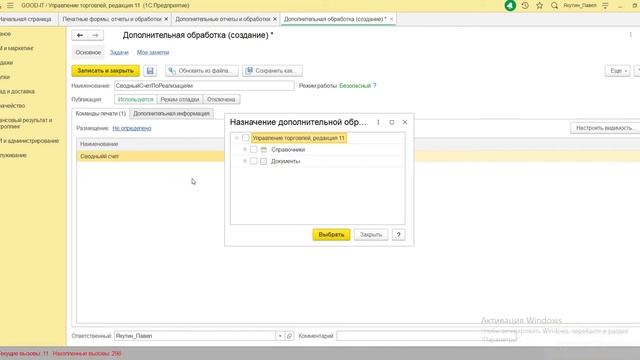The height and width of the screenshot is (360, 640).
Task: Click Записать и закрыть button
Action: click(x=106, y=71)
